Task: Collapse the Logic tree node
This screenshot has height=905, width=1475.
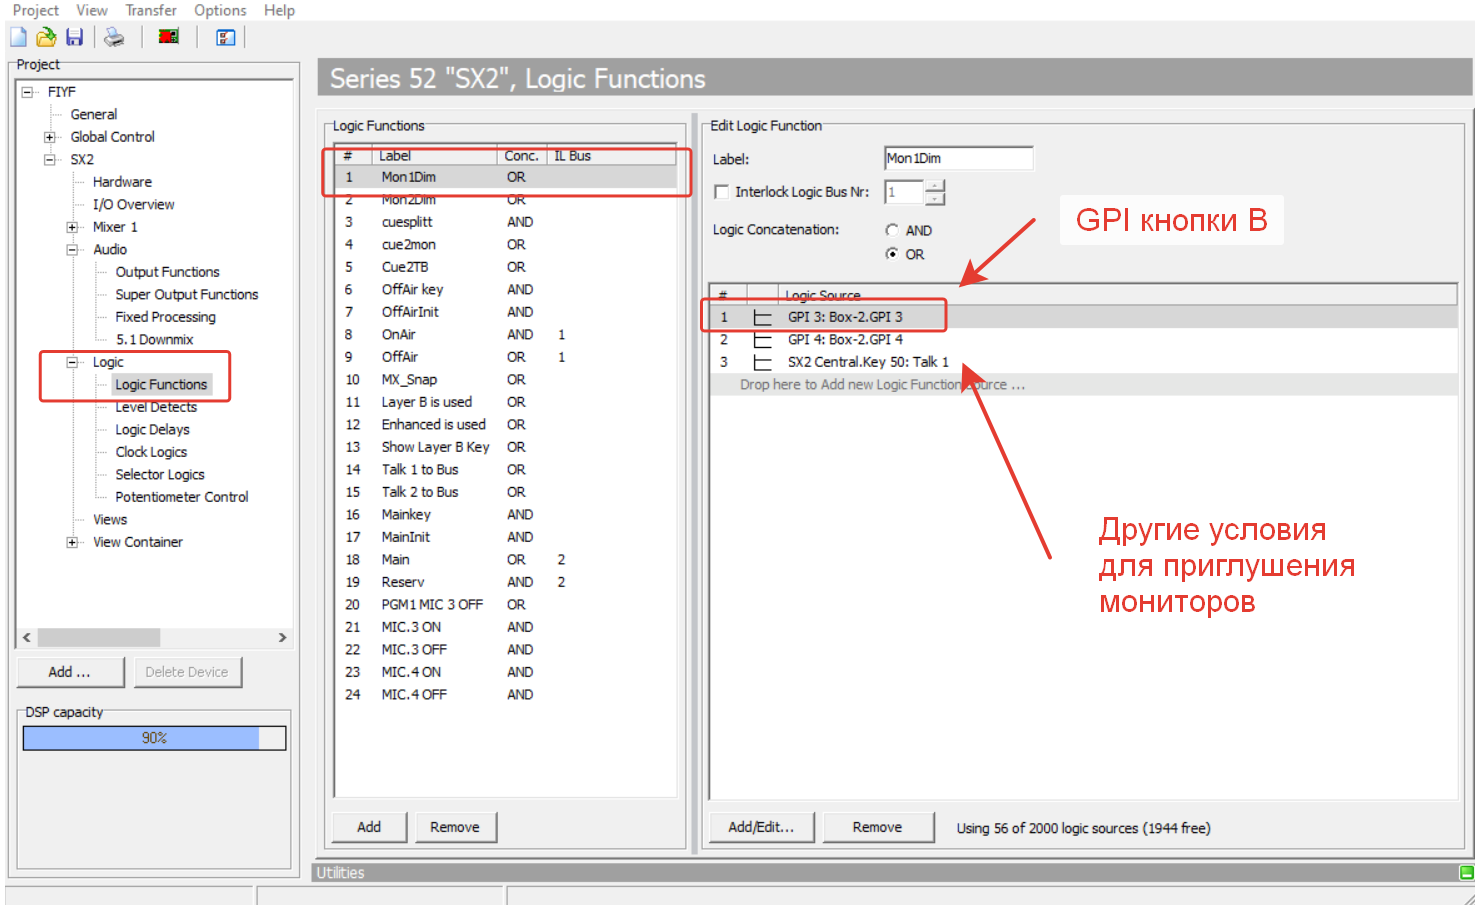Action: pyautogui.click(x=72, y=362)
